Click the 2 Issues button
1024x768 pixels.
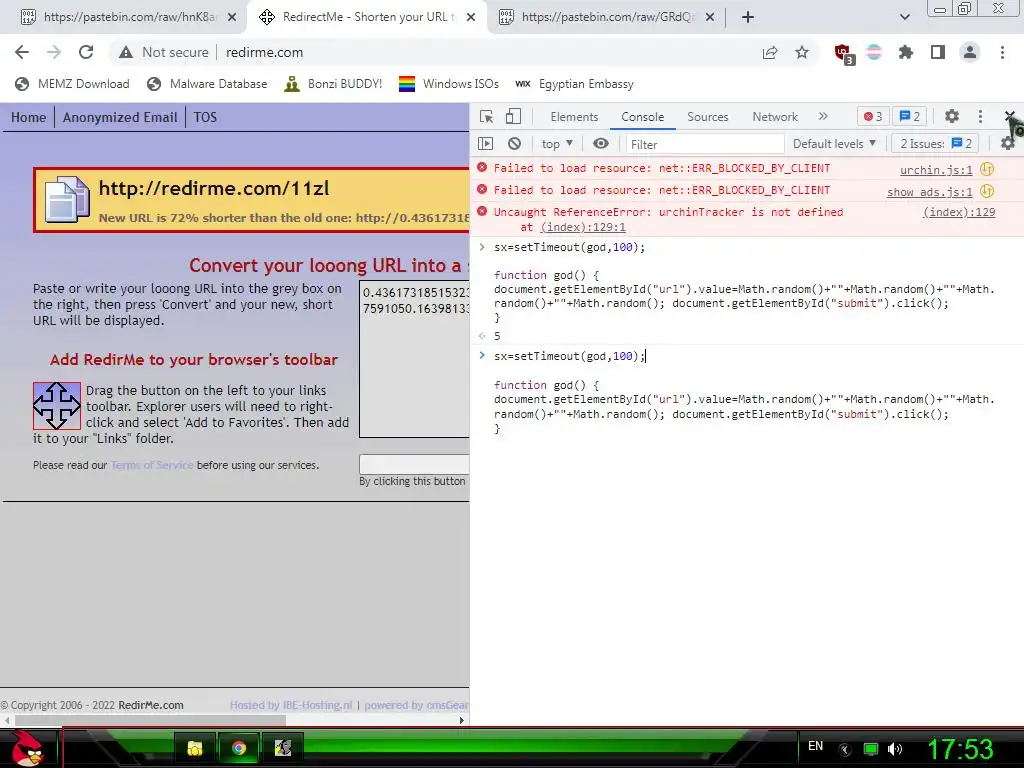click(935, 144)
